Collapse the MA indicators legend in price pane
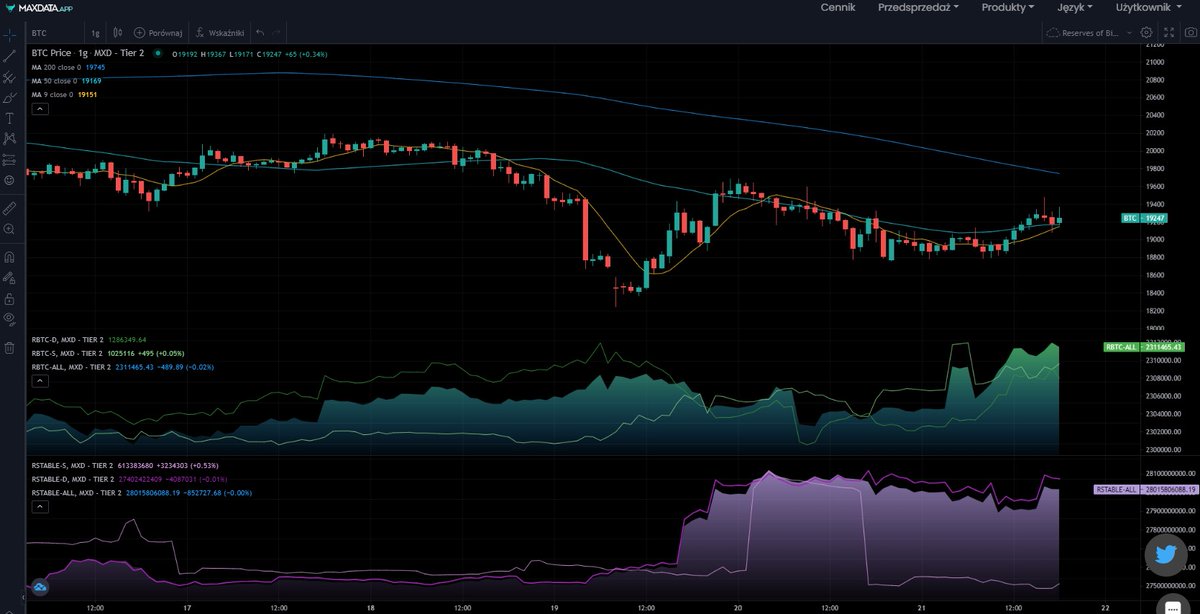 pos(39,108)
